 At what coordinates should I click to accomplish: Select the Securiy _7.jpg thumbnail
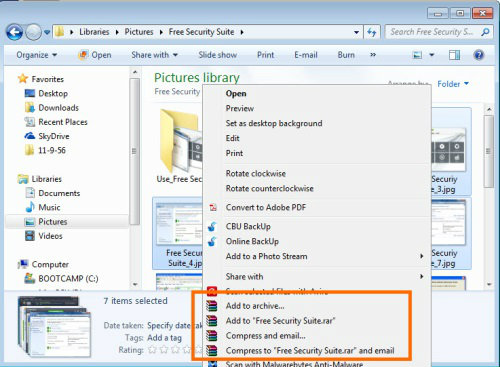[x=451, y=233]
